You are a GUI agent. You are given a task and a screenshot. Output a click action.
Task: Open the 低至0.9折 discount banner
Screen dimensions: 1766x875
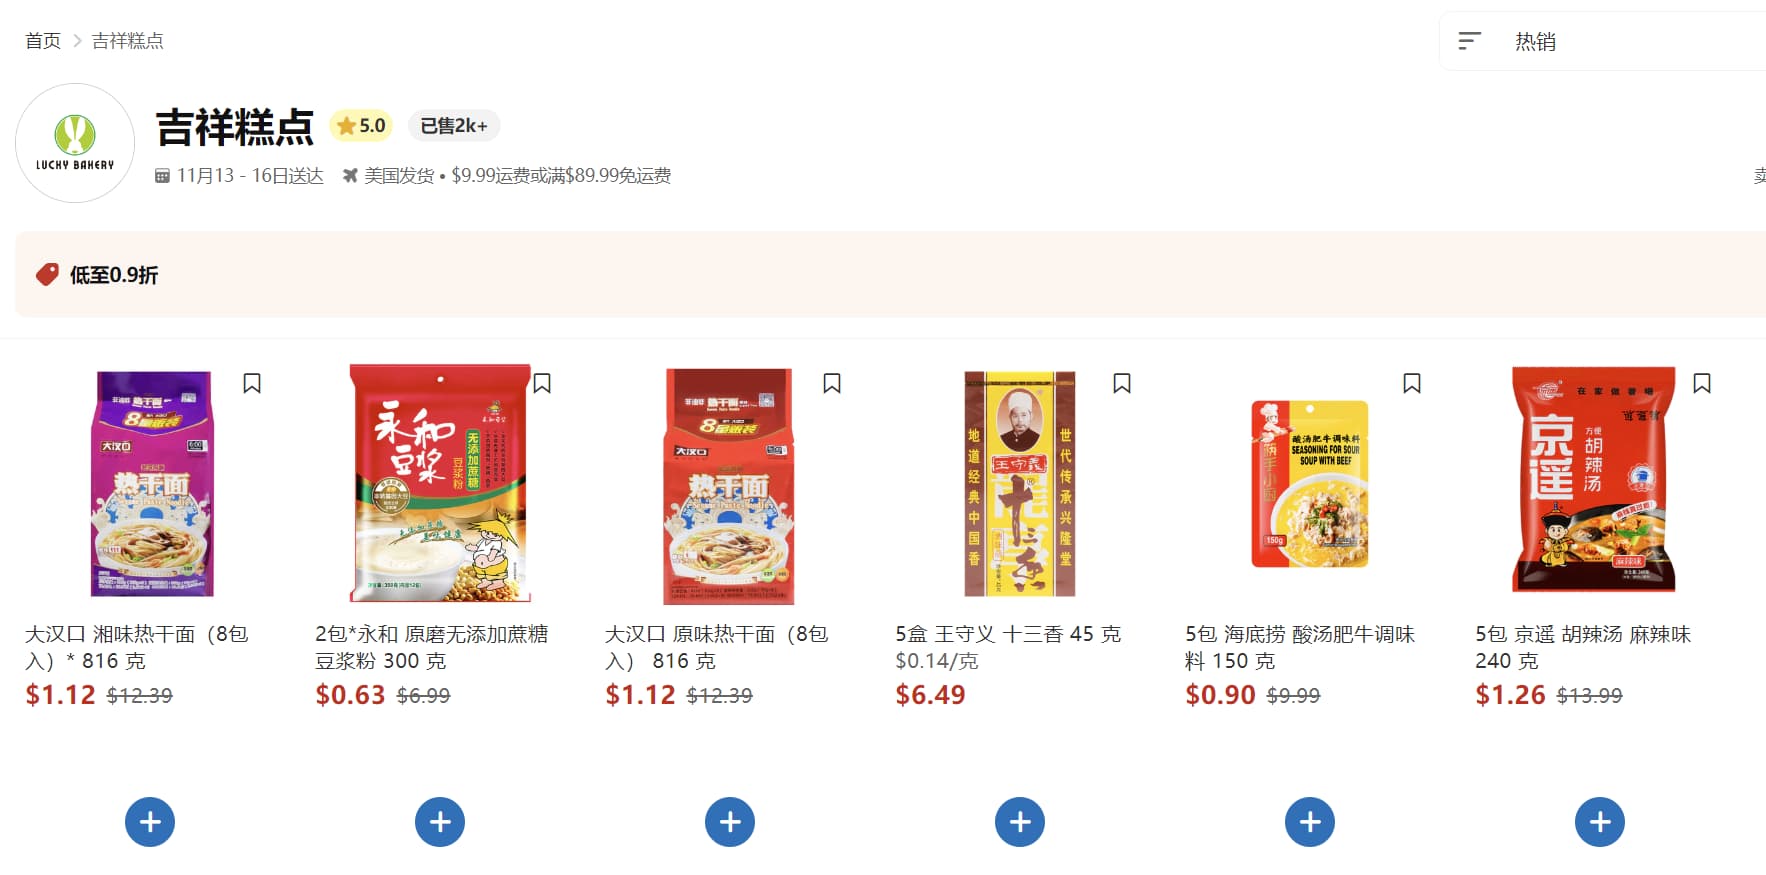coord(891,274)
